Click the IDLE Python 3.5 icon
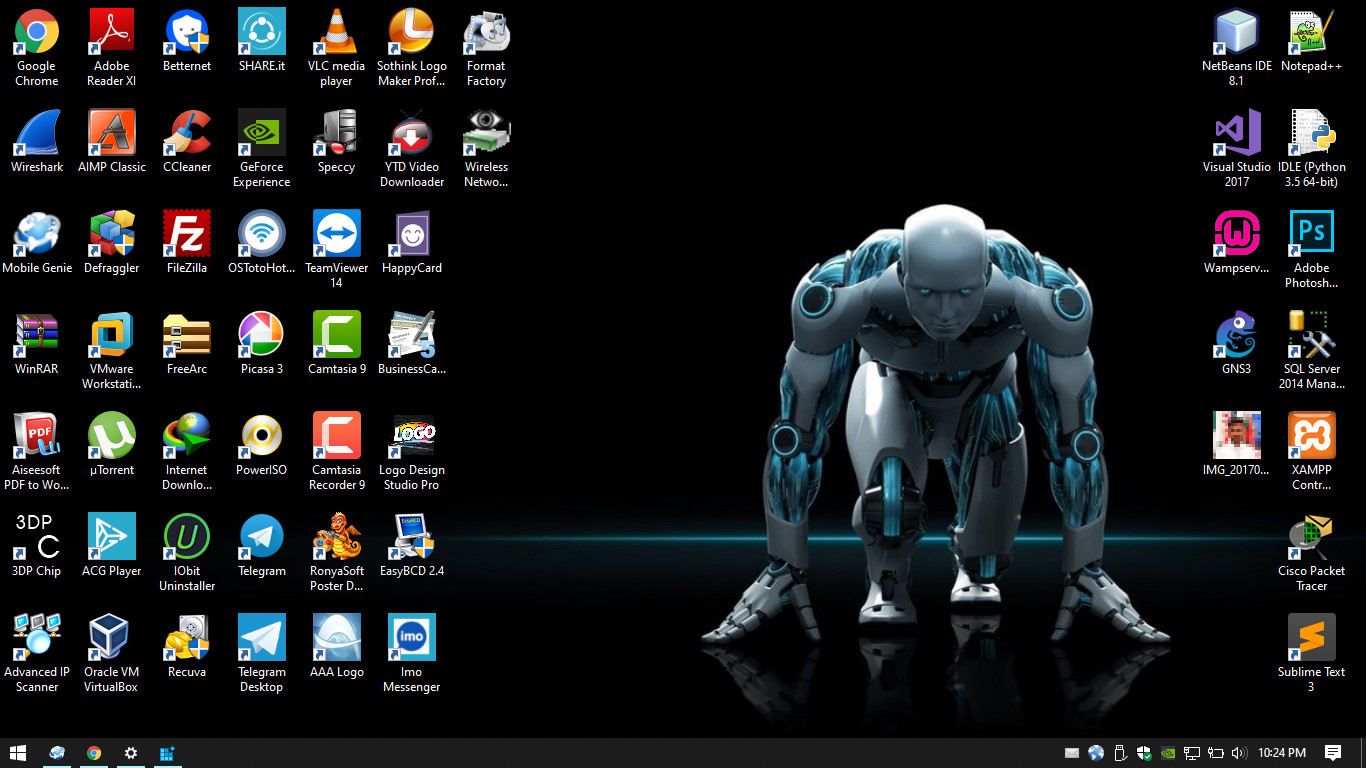The width and height of the screenshot is (1366, 768). tap(1312, 133)
